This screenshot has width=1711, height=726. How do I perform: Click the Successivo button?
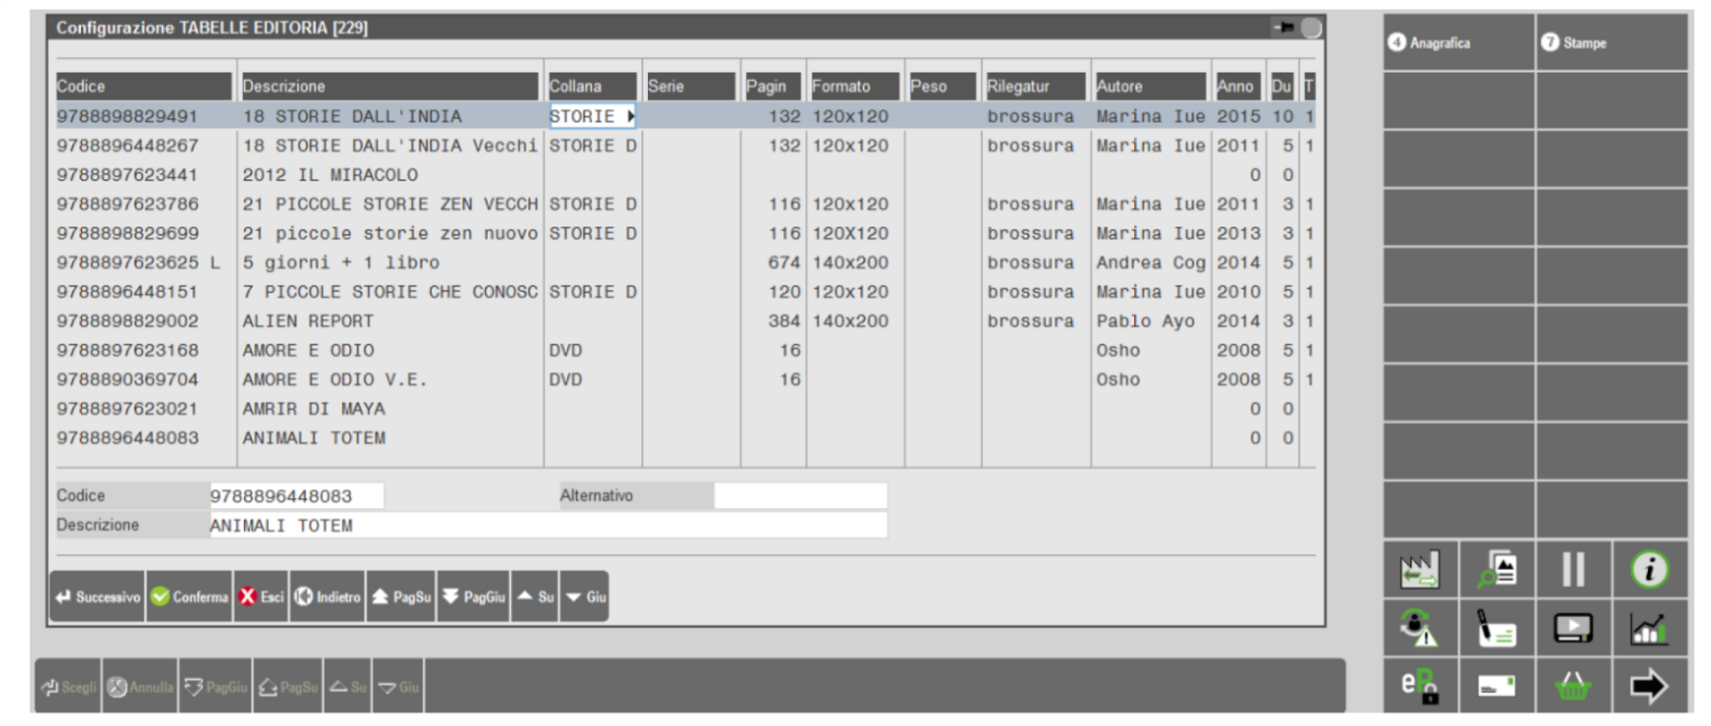click(98, 597)
